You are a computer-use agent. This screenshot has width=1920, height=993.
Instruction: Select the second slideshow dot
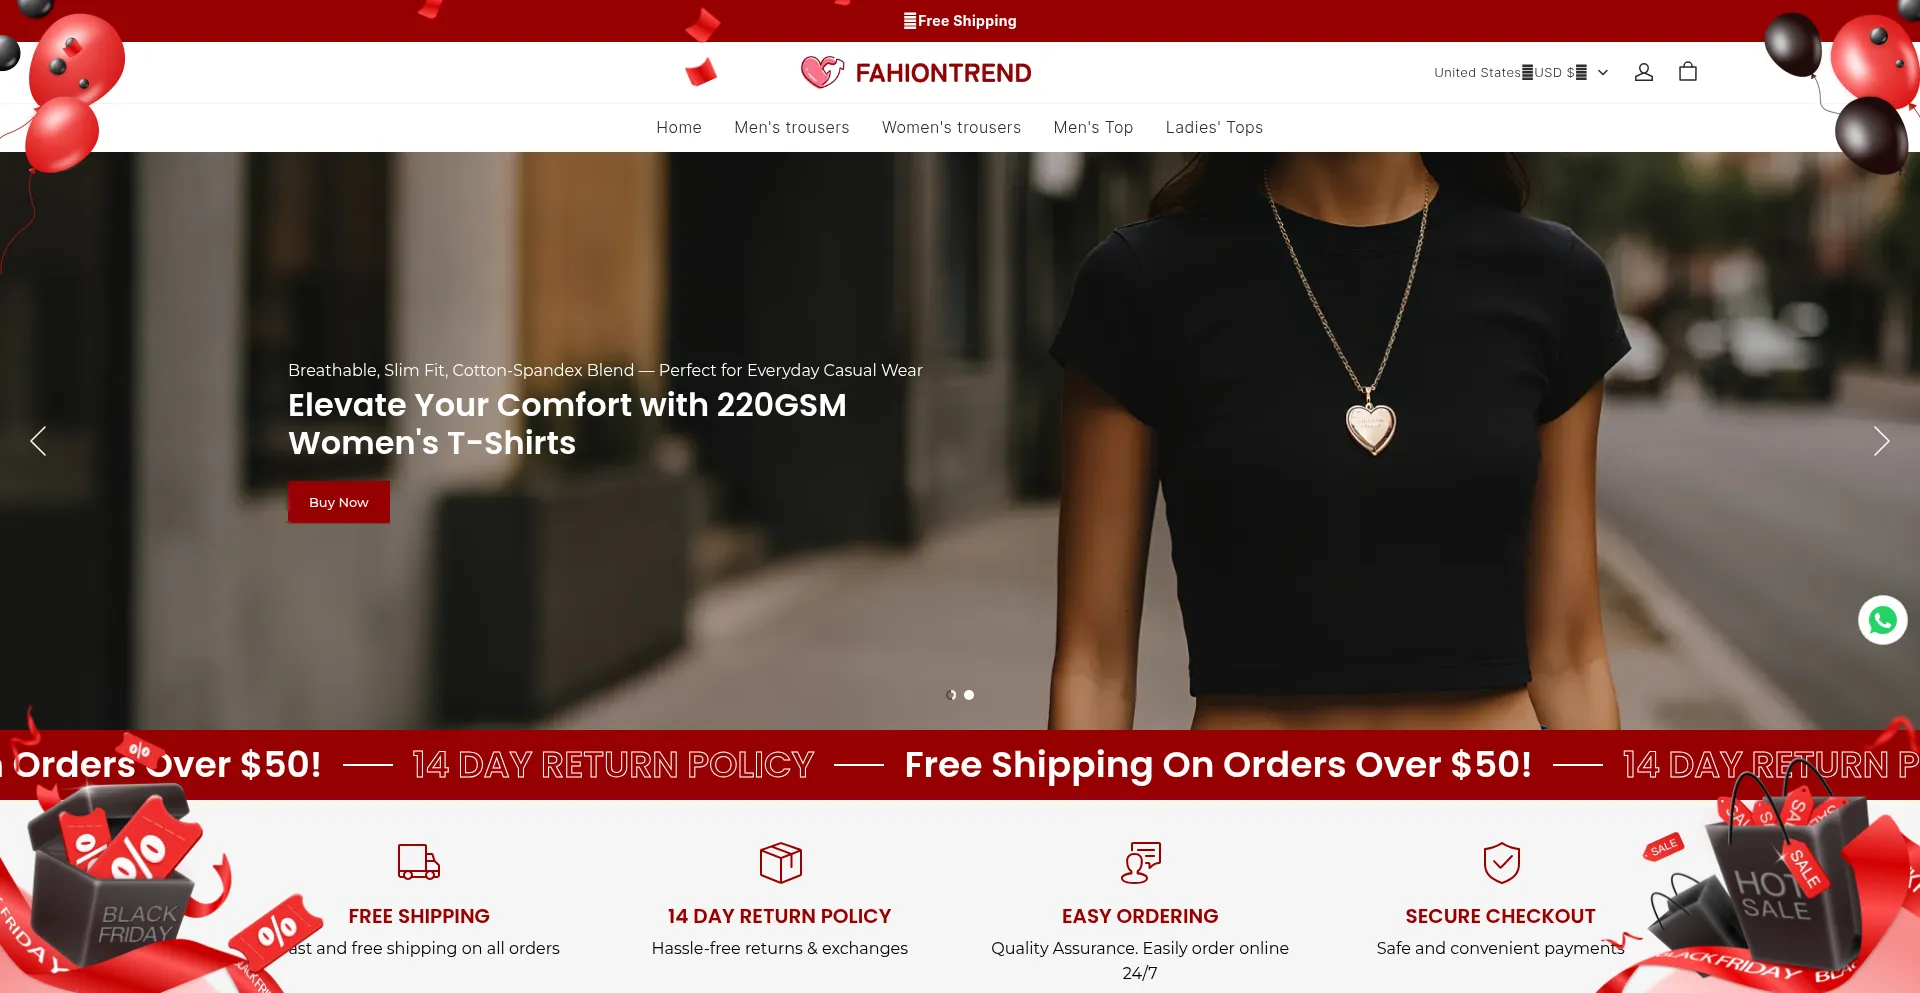(x=969, y=695)
